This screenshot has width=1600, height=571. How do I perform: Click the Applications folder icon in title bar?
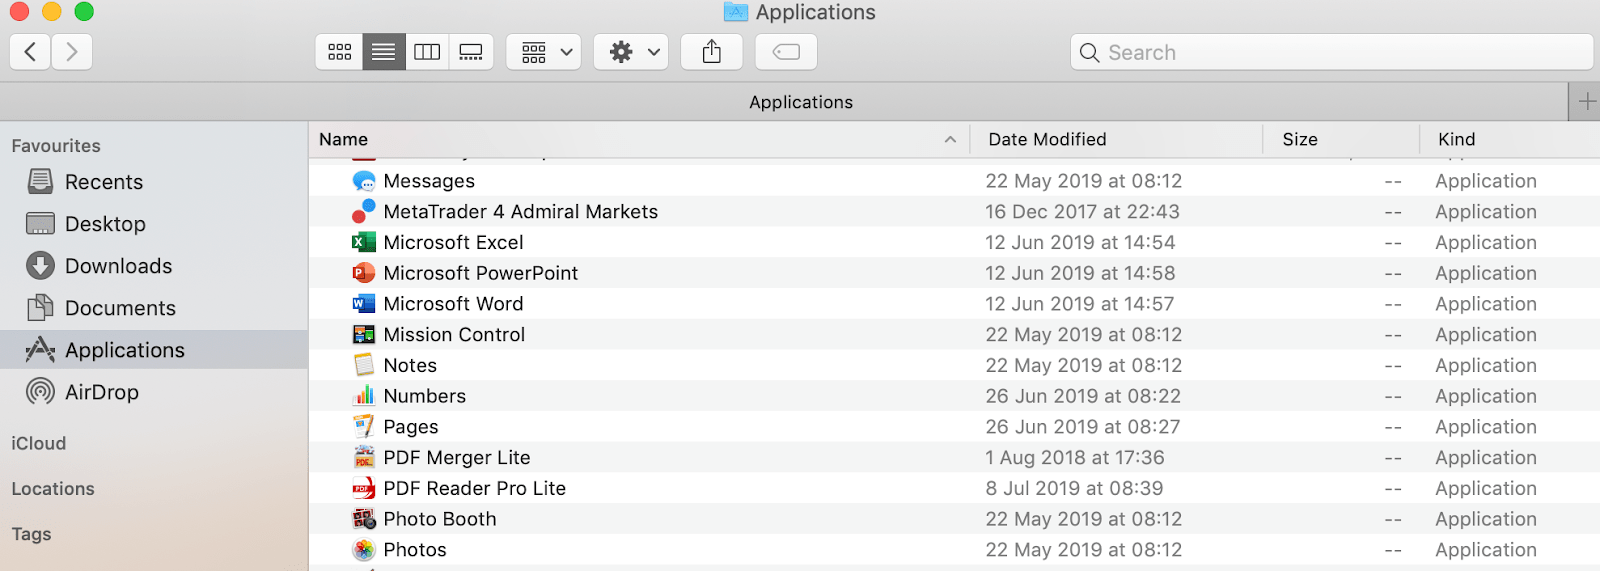click(x=736, y=12)
